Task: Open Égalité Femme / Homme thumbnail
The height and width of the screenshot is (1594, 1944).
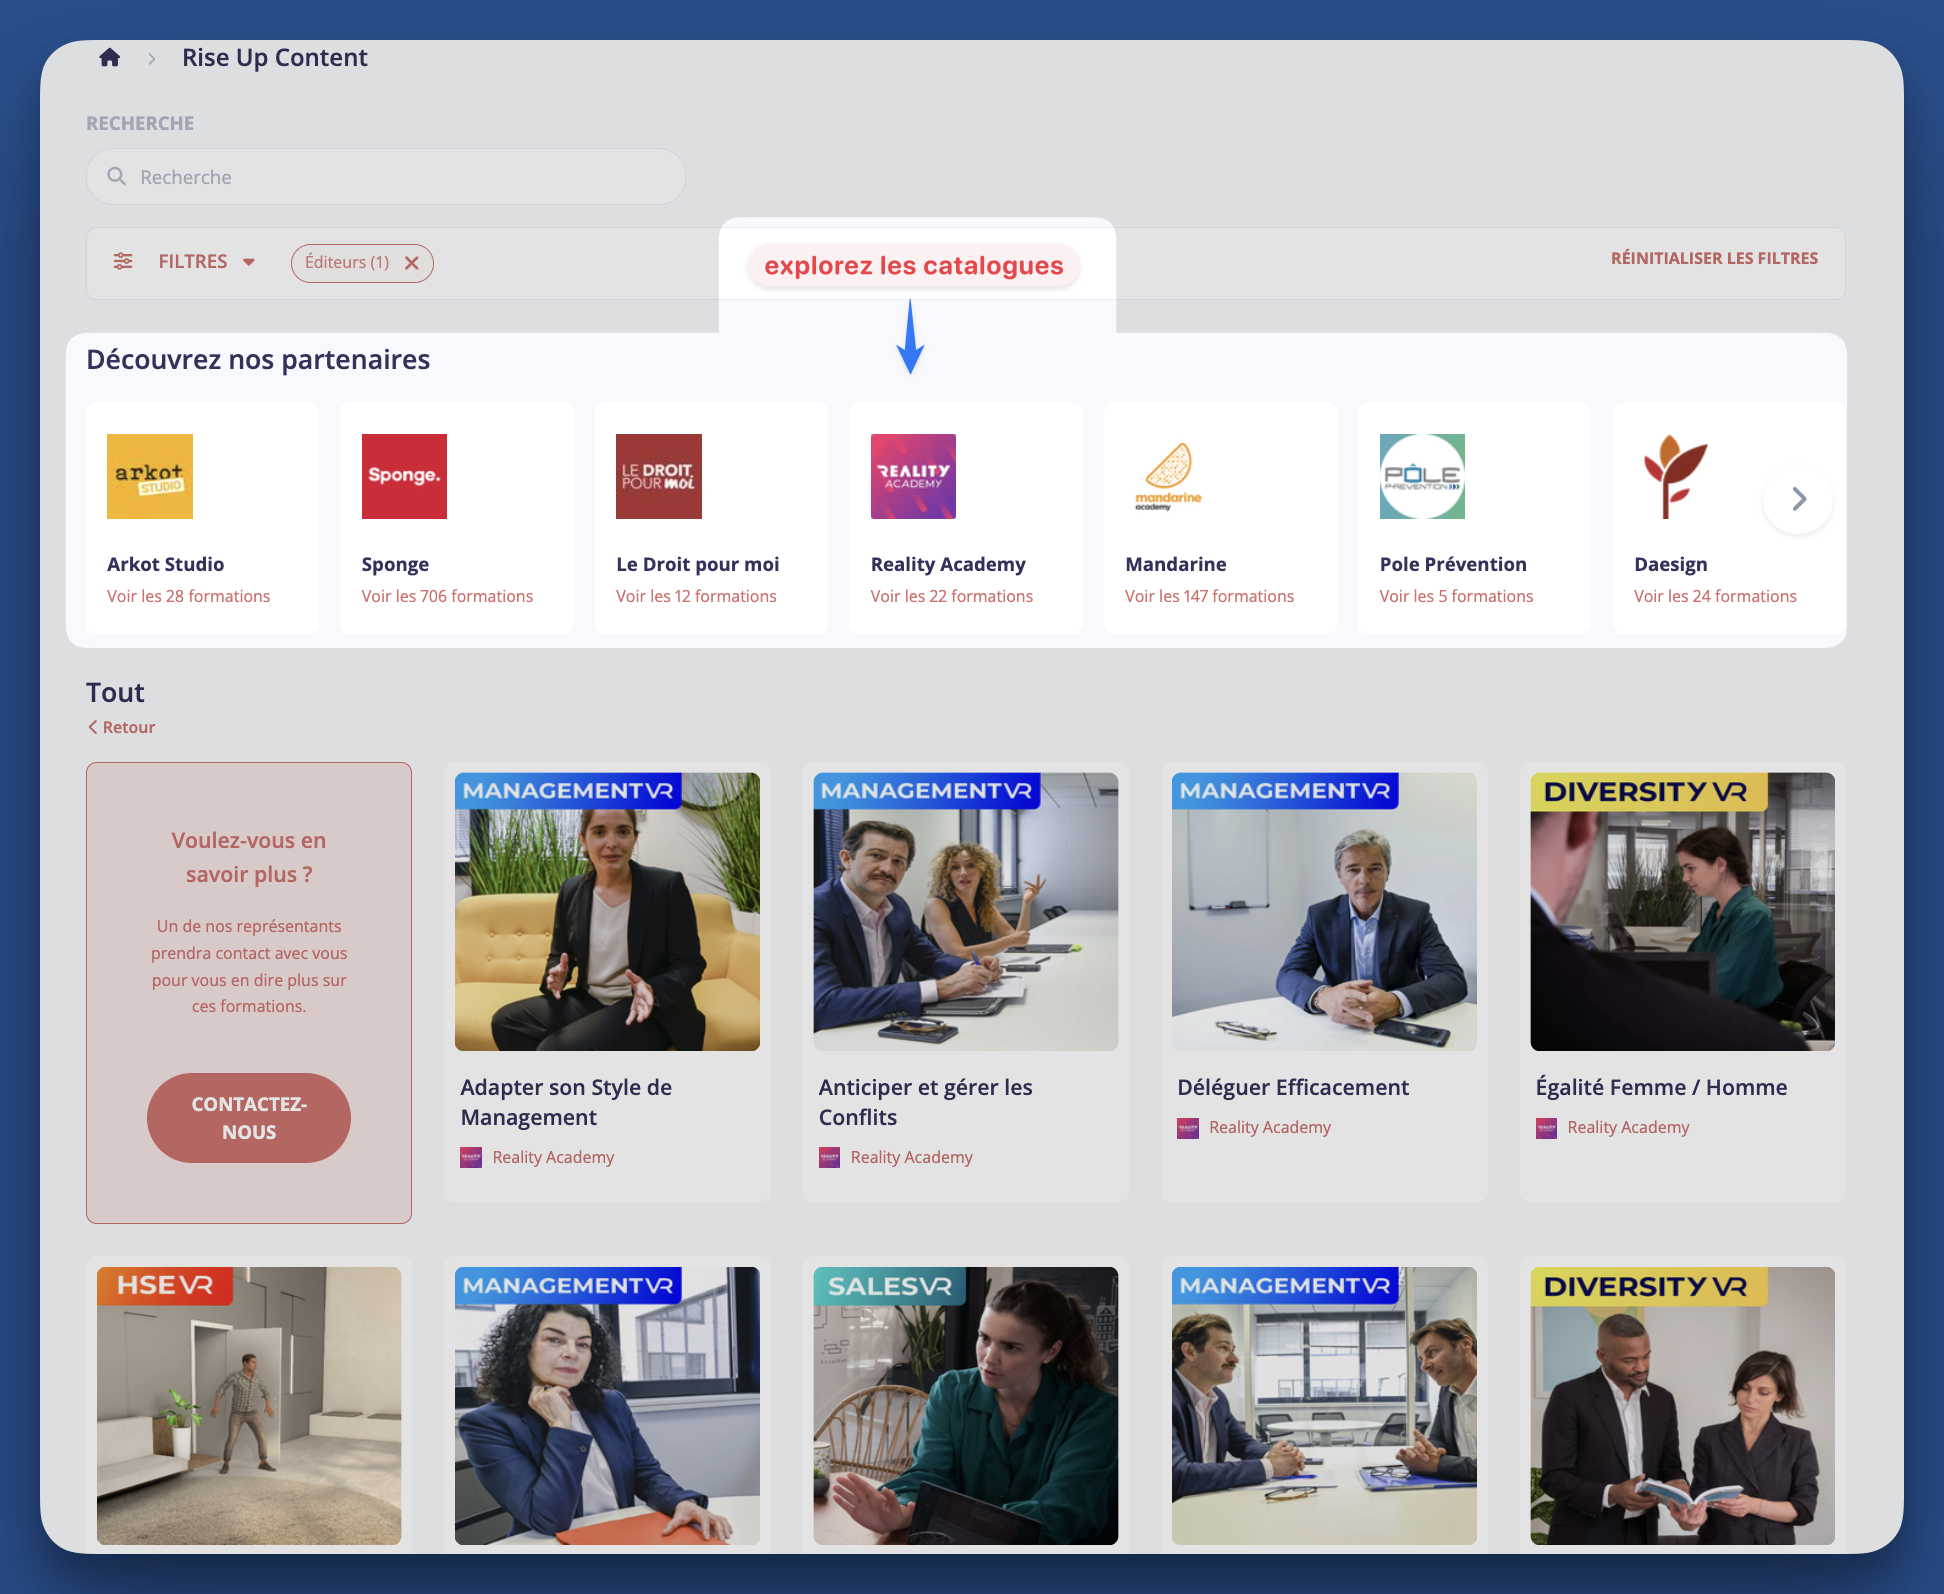Action: tap(1682, 911)
